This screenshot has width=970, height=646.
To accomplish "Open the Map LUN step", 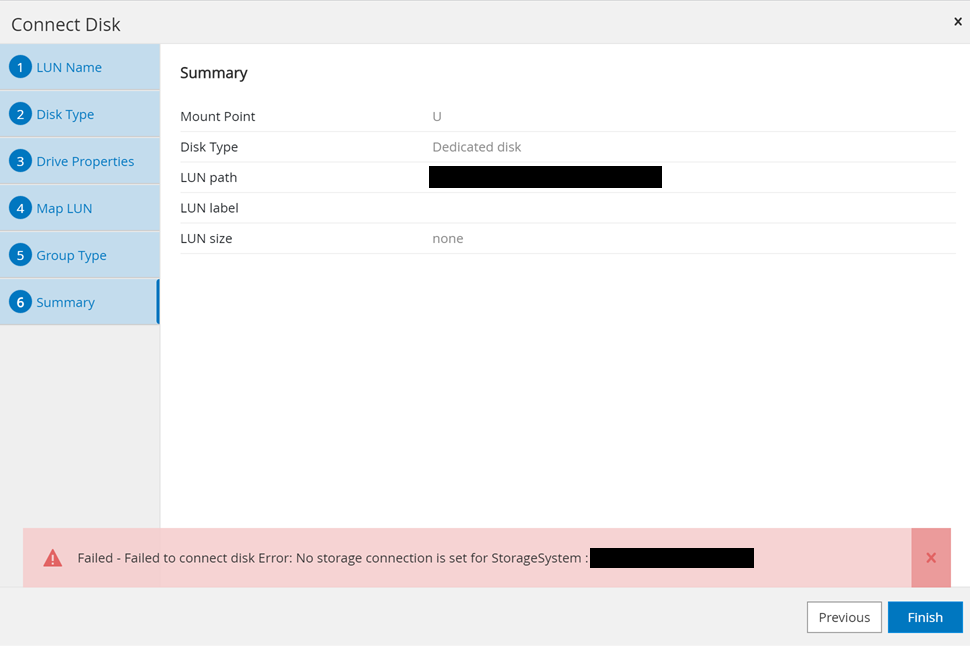I will point(64,209).
